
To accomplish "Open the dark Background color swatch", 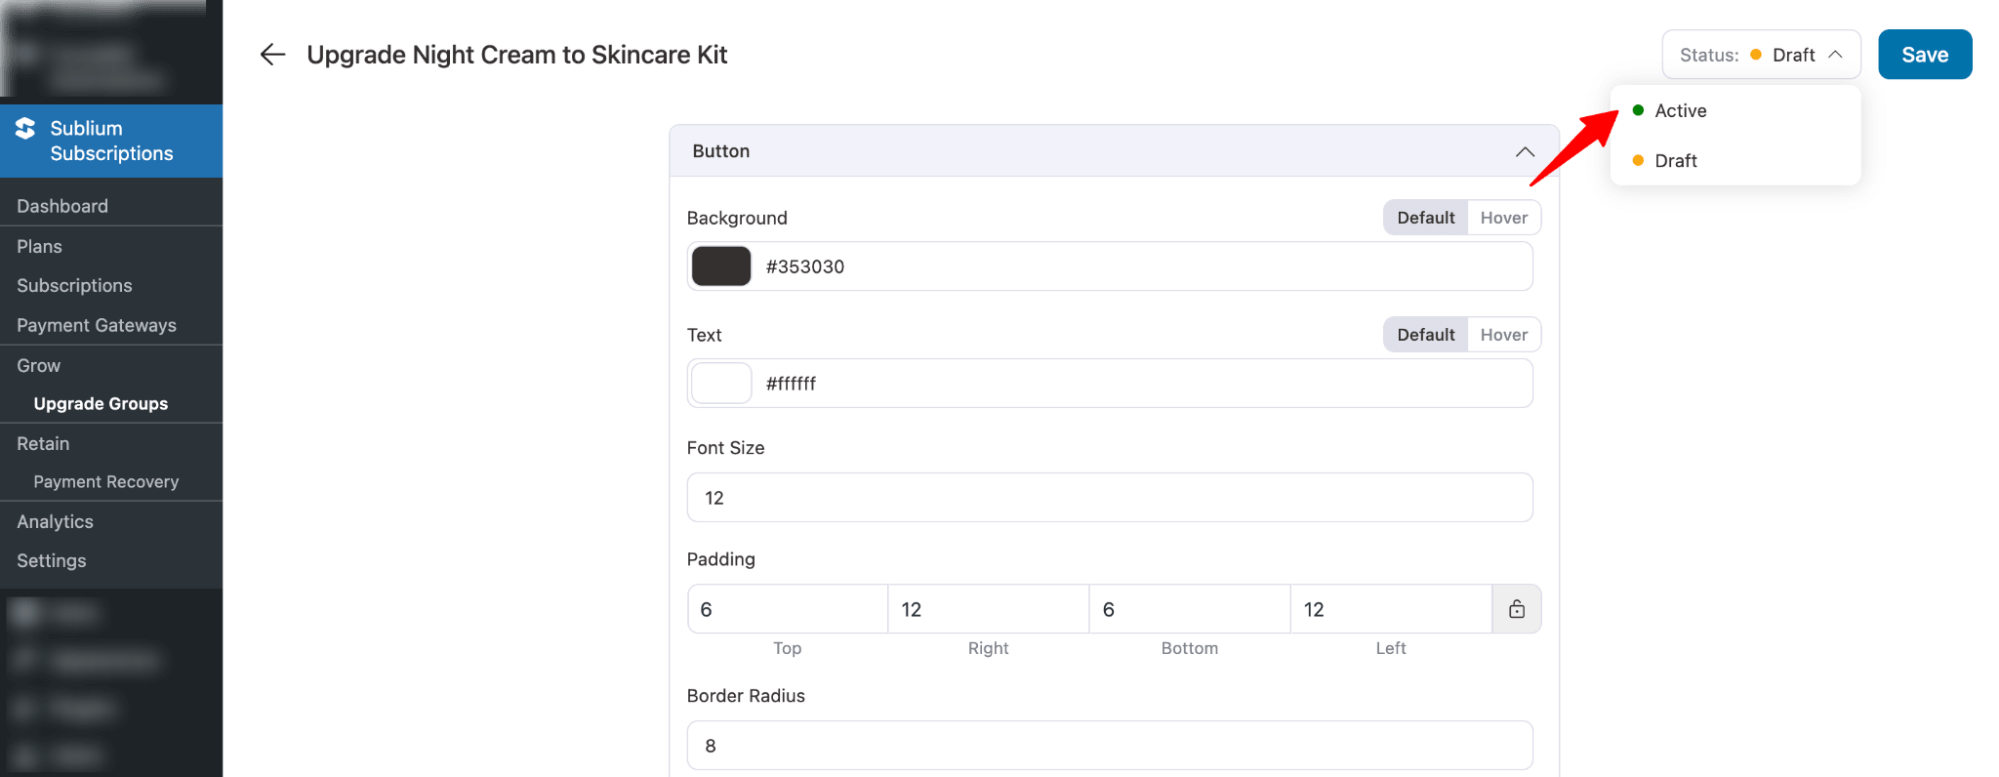I will [721, 267].
